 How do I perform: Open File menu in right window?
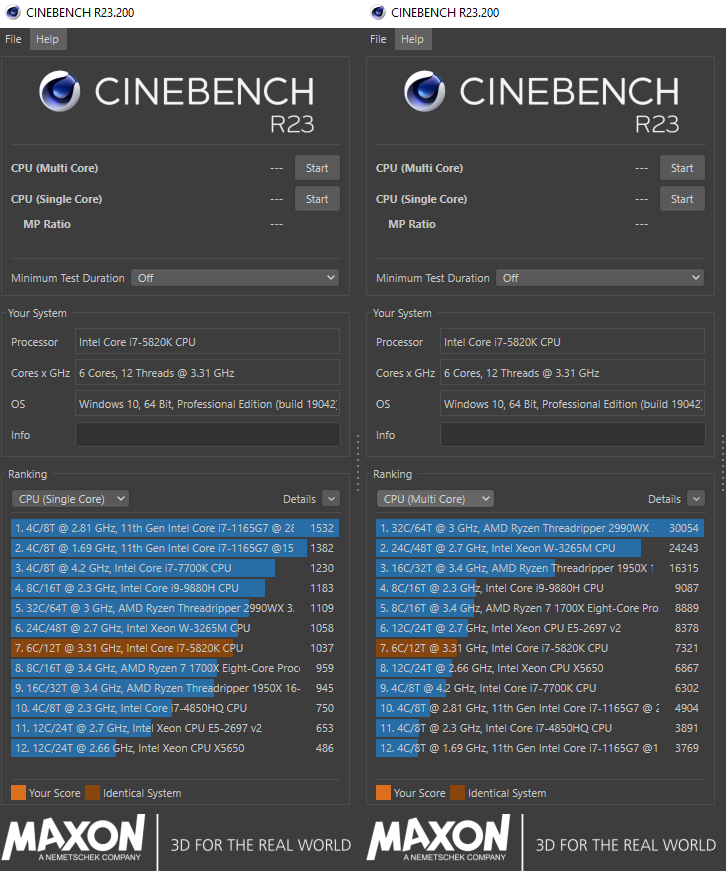pyautogui.click(x=378, y=39)
